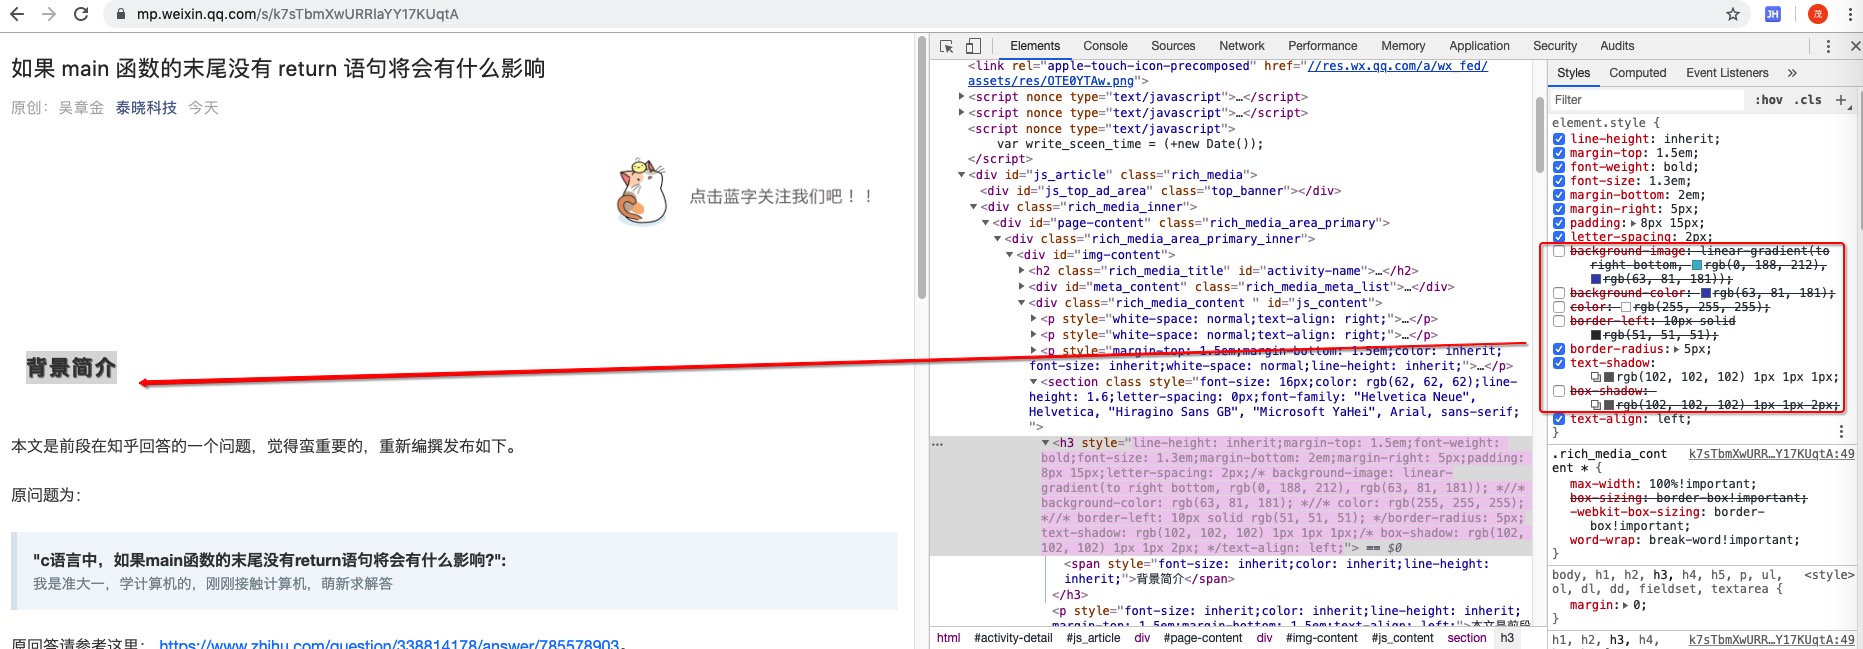
Task: Disable the border-radius property checkbox
Action: coord(1559,349)
